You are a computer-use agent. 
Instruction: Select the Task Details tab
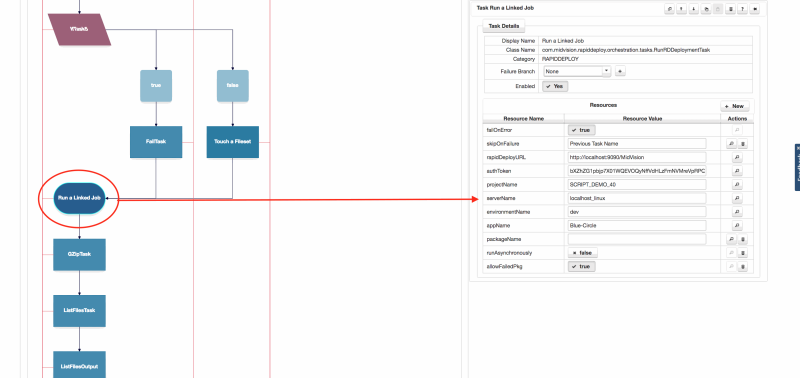(504, 26)
